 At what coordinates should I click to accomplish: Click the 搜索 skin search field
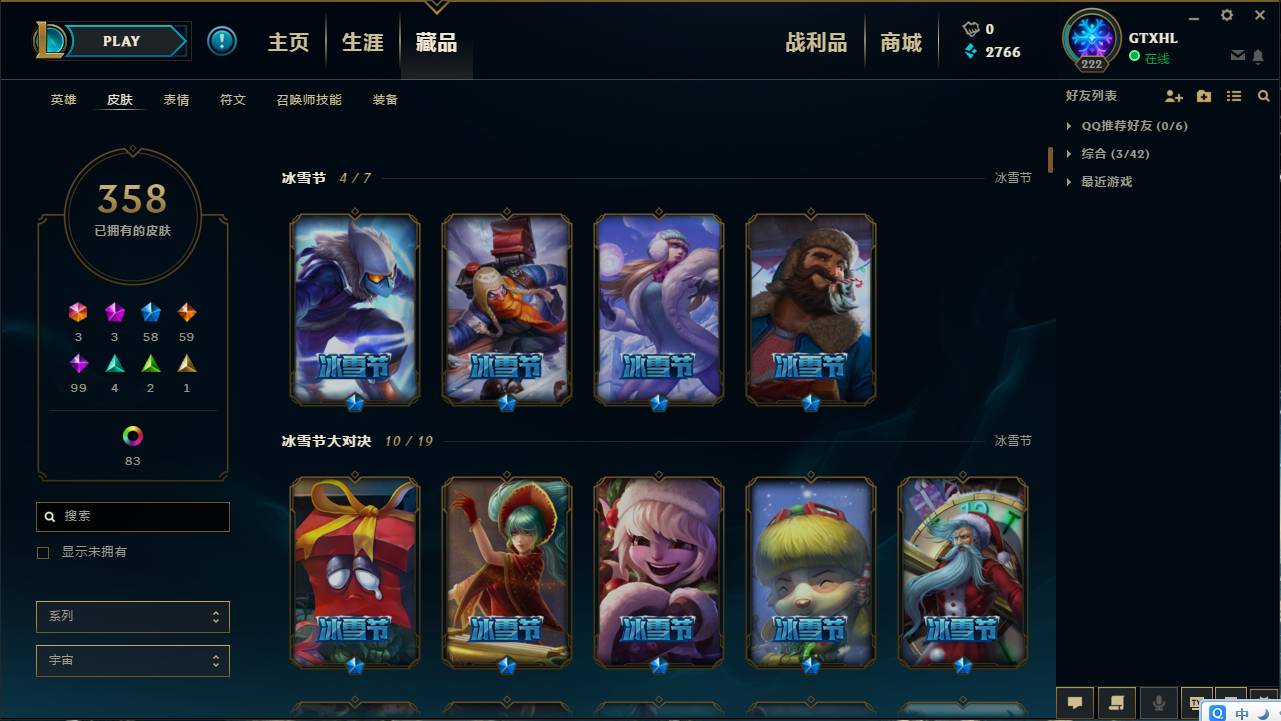coord(133,516)
